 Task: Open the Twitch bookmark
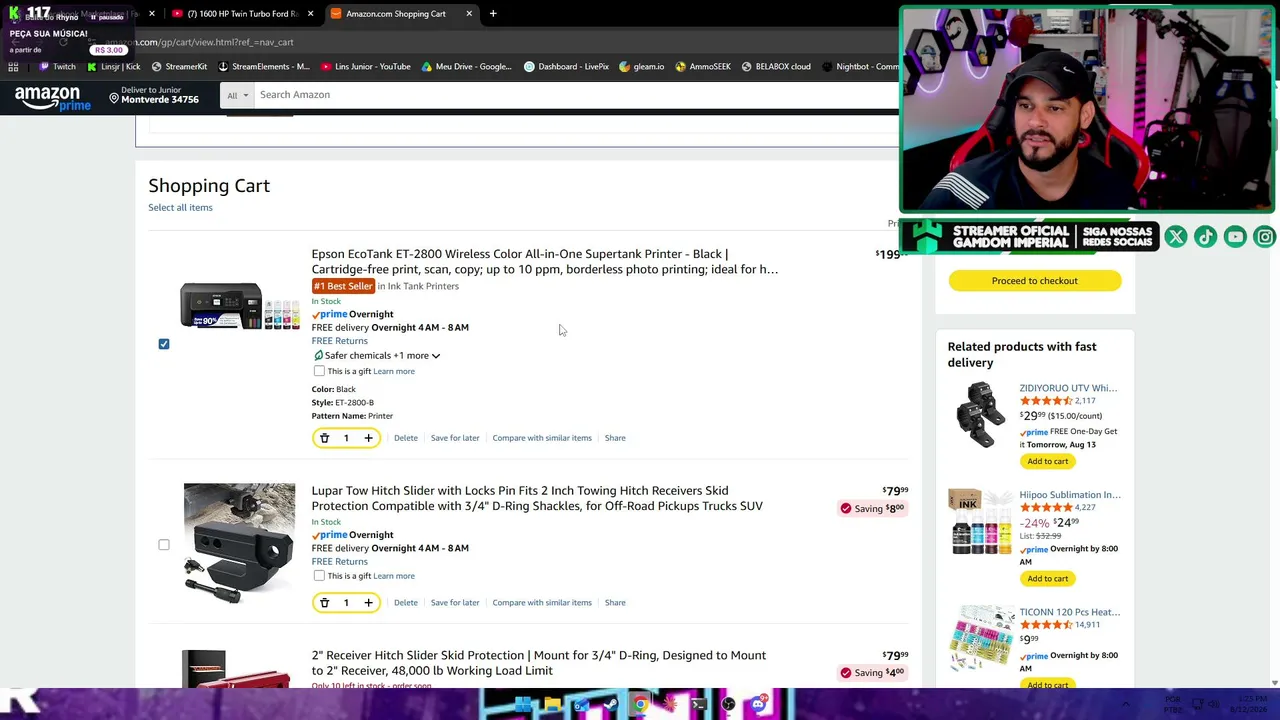[x=57, y=67]
